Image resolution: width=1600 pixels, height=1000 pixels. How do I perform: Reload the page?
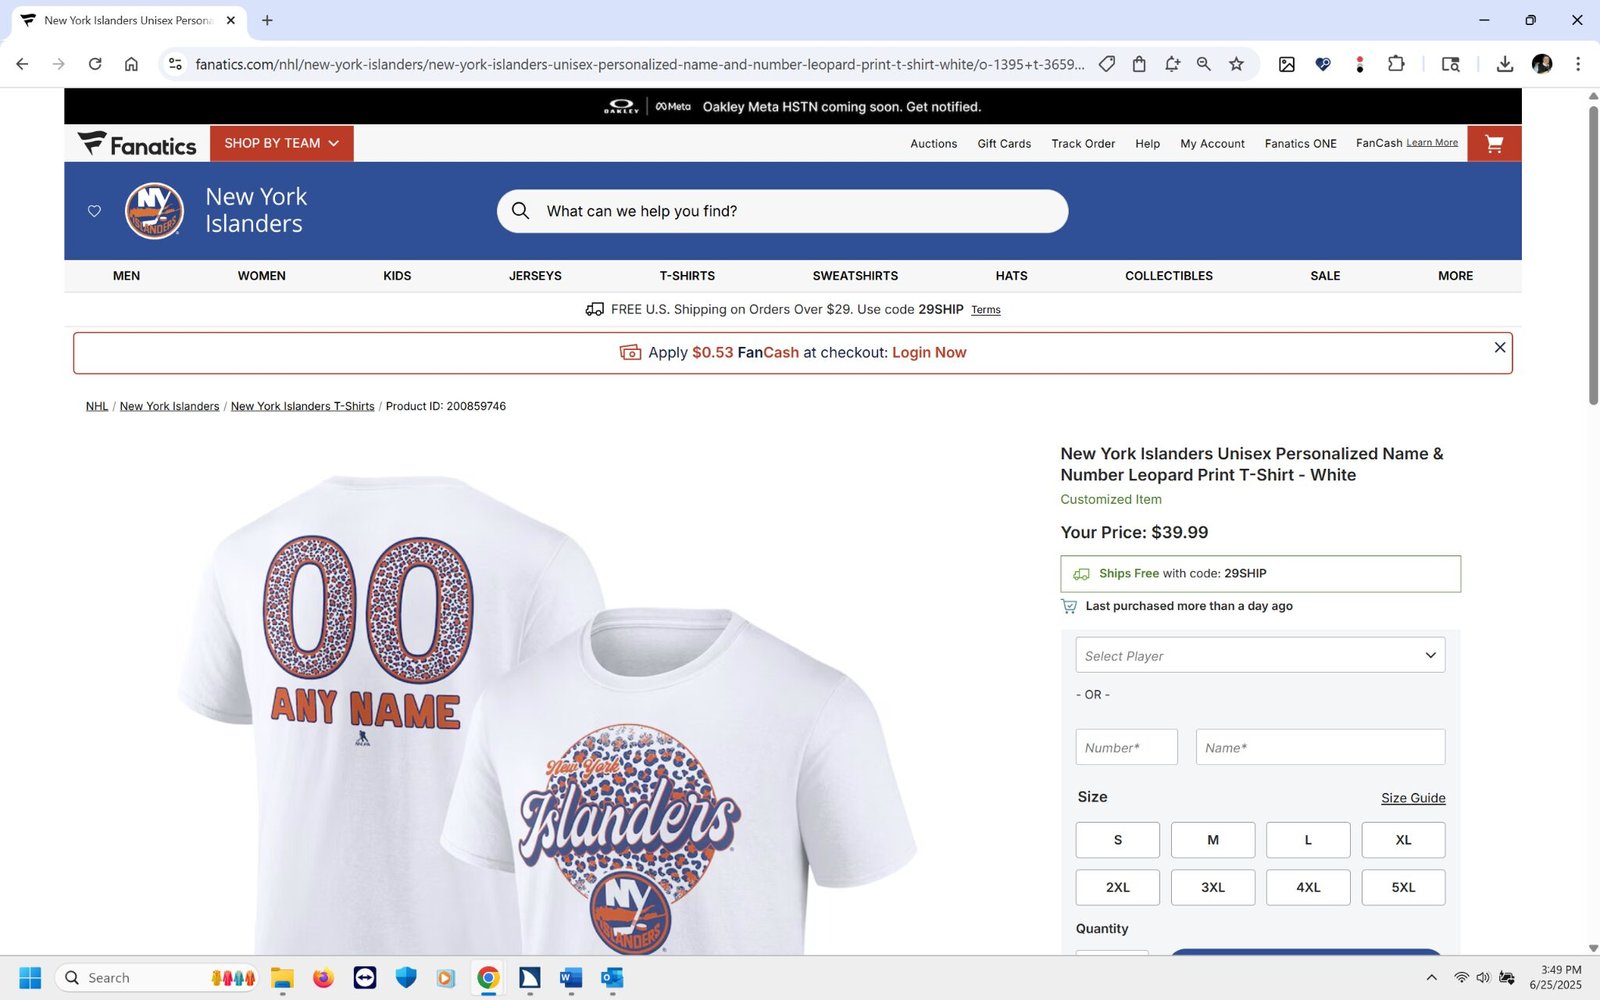coord(95,64)
